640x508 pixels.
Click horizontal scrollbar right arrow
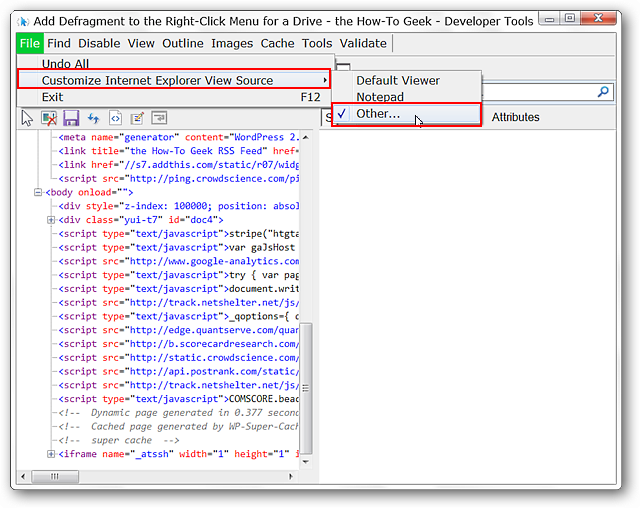click(291, 476)
